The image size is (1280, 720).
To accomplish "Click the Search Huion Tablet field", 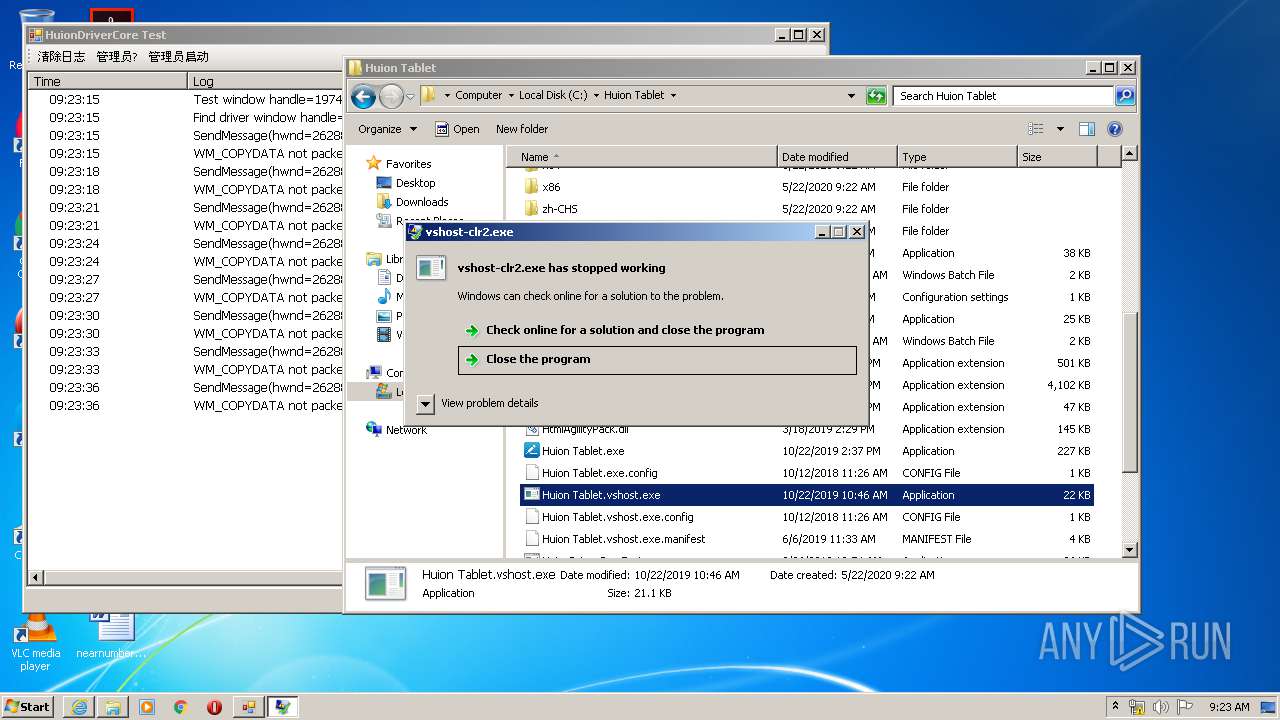I will 1003,96.
